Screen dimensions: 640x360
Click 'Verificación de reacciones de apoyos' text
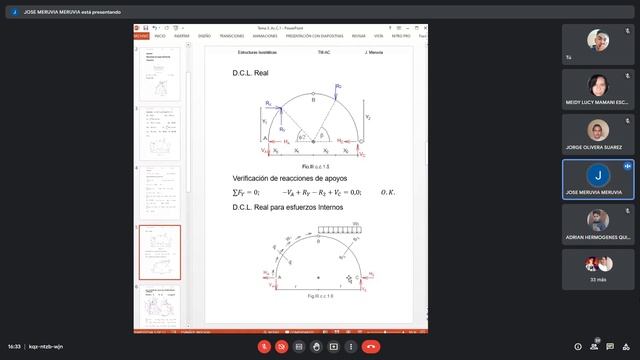(290, 178)
